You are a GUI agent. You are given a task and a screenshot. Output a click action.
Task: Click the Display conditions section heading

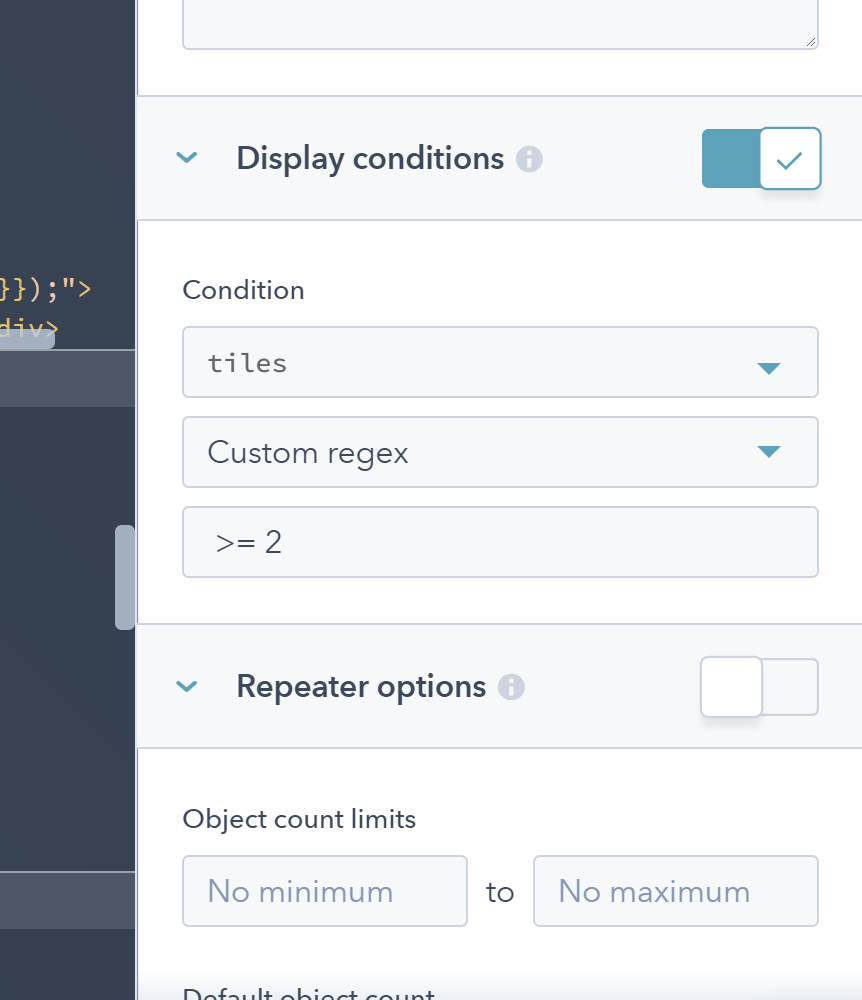369,158
